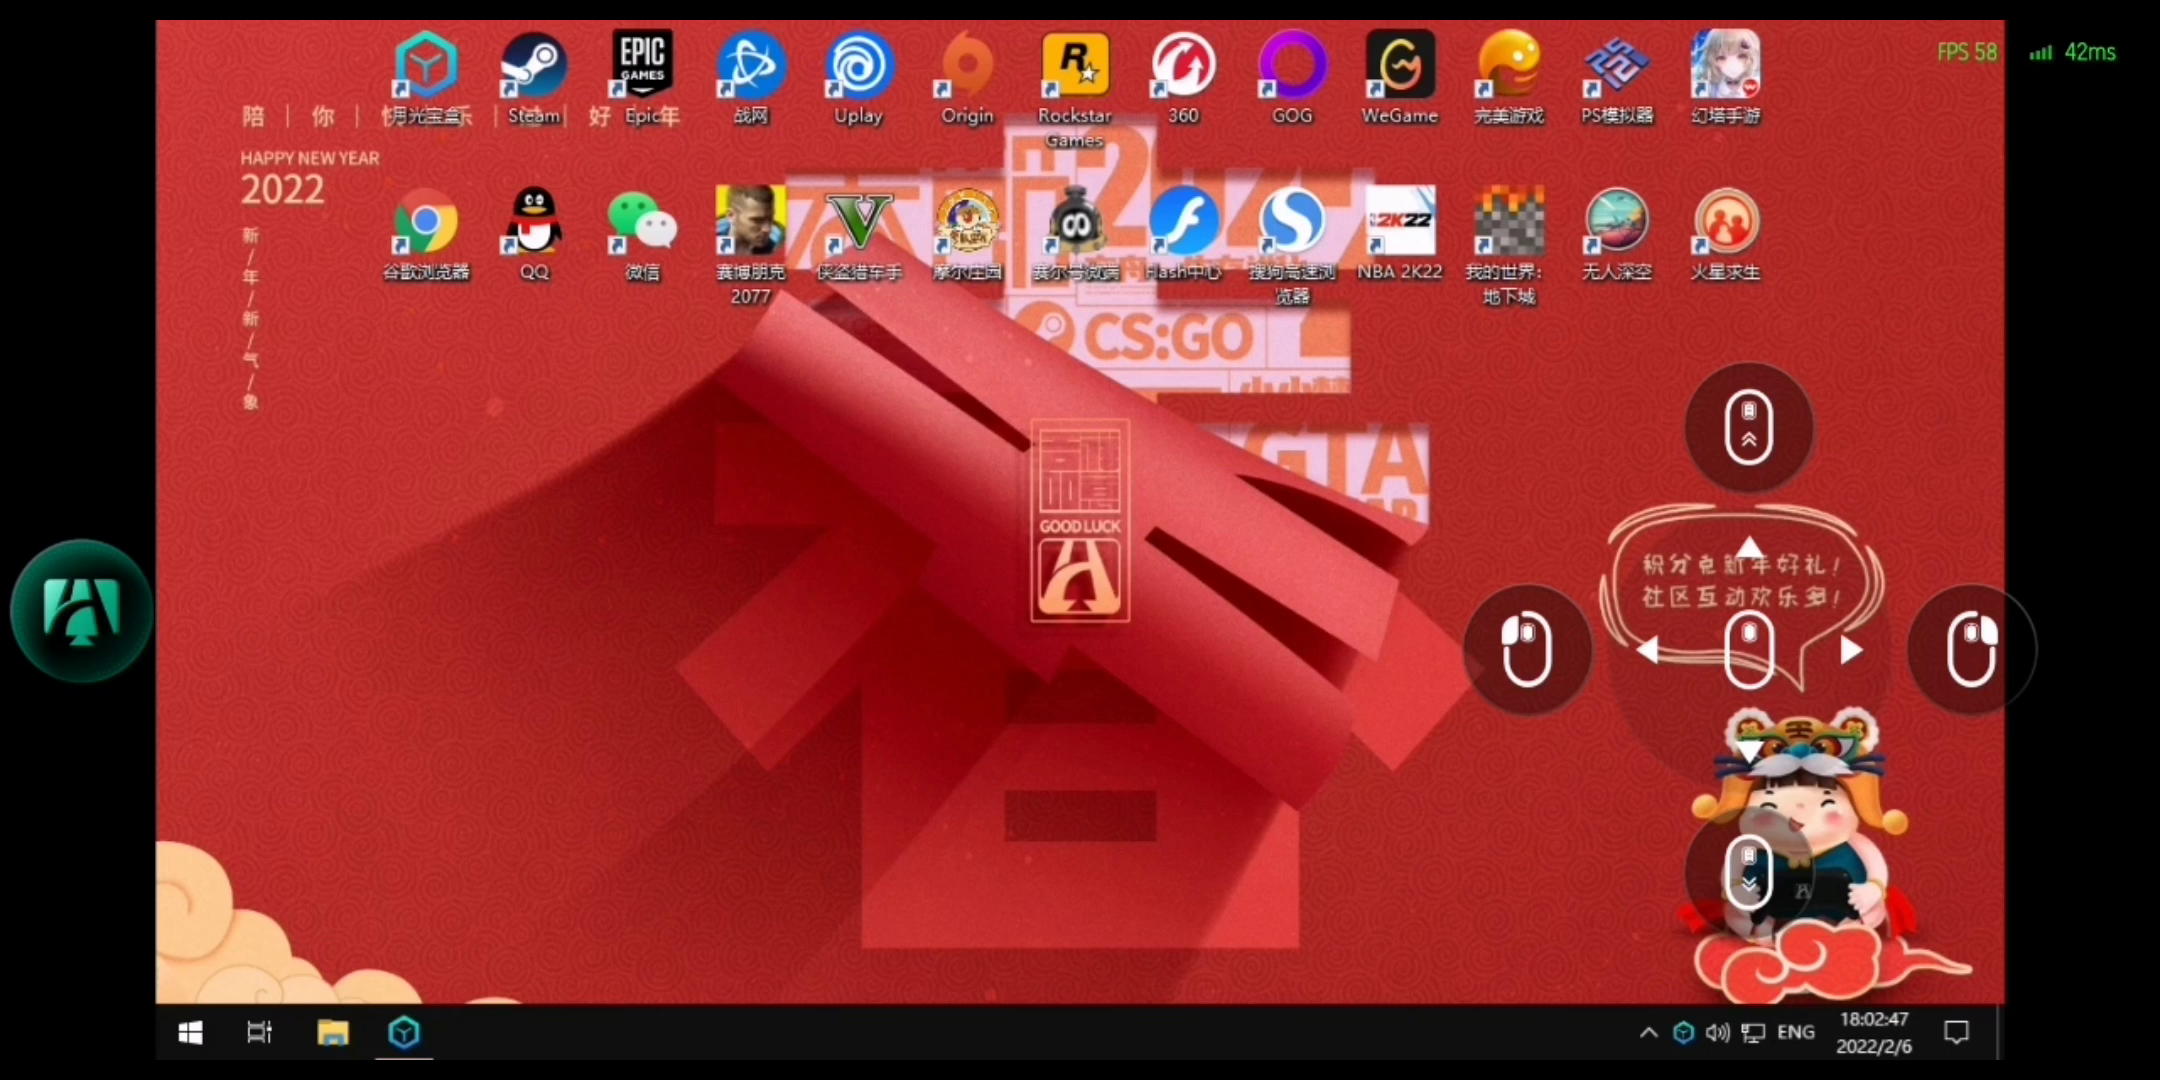
Task: Launch the Rockstar Games shortcut
Action: coord(1075,90)
